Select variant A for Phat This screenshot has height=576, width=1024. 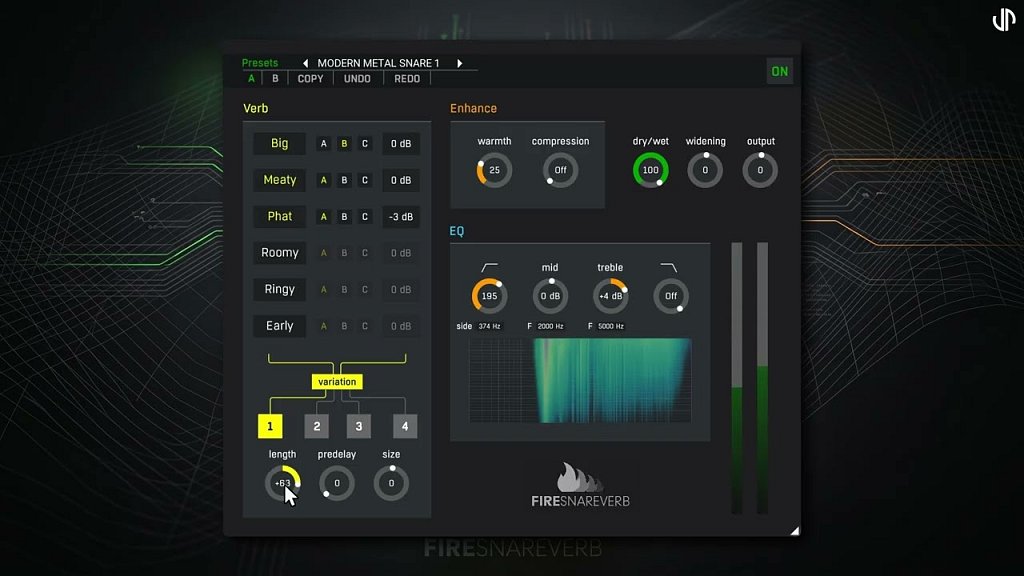click(x=323, y=217)
